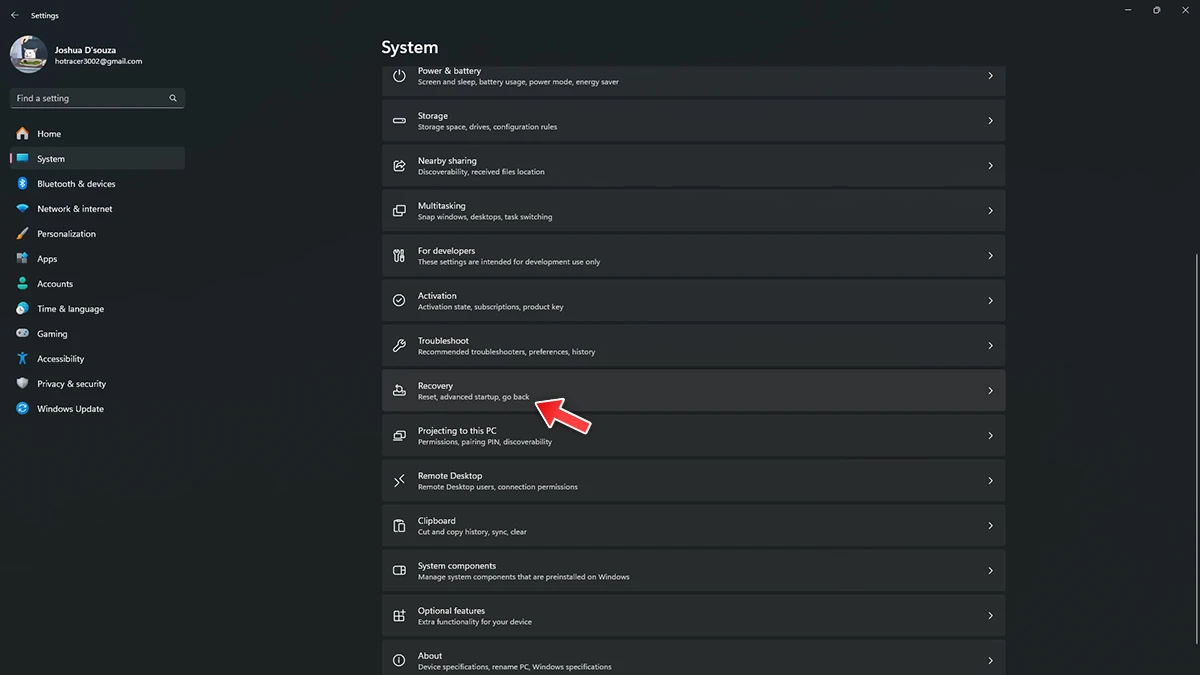
Task: Click the back arrow in Settings title bar
Action: coord(14,16)
